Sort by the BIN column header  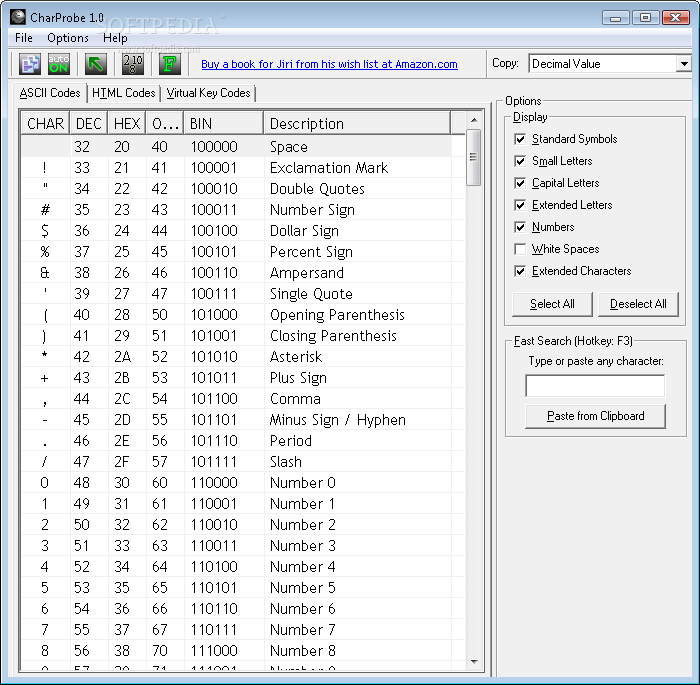tap(223, 123)
